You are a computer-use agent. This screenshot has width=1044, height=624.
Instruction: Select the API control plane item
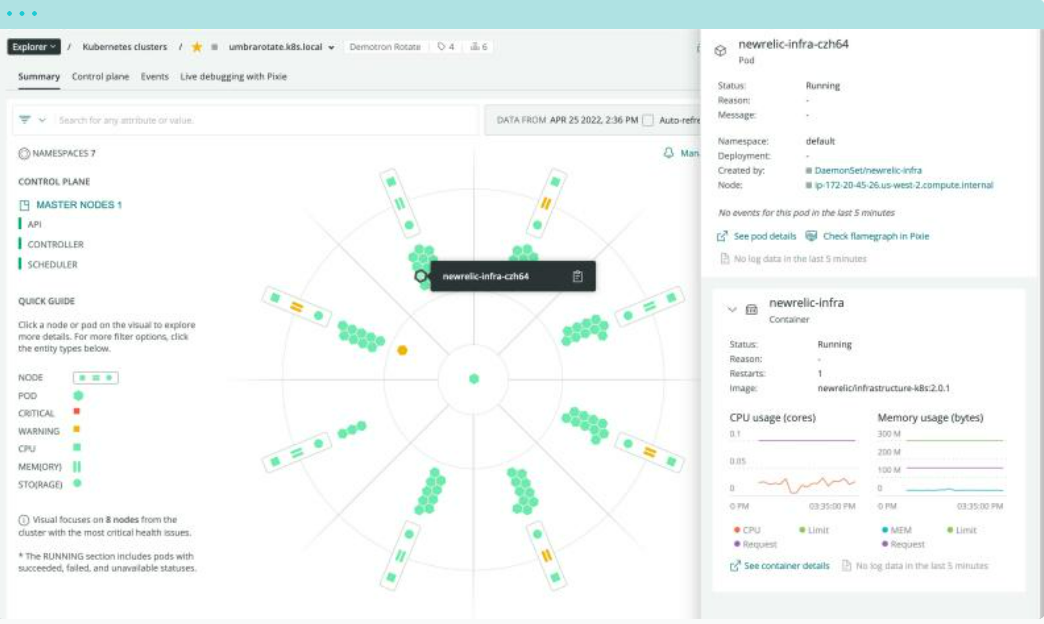coord(34,224)
